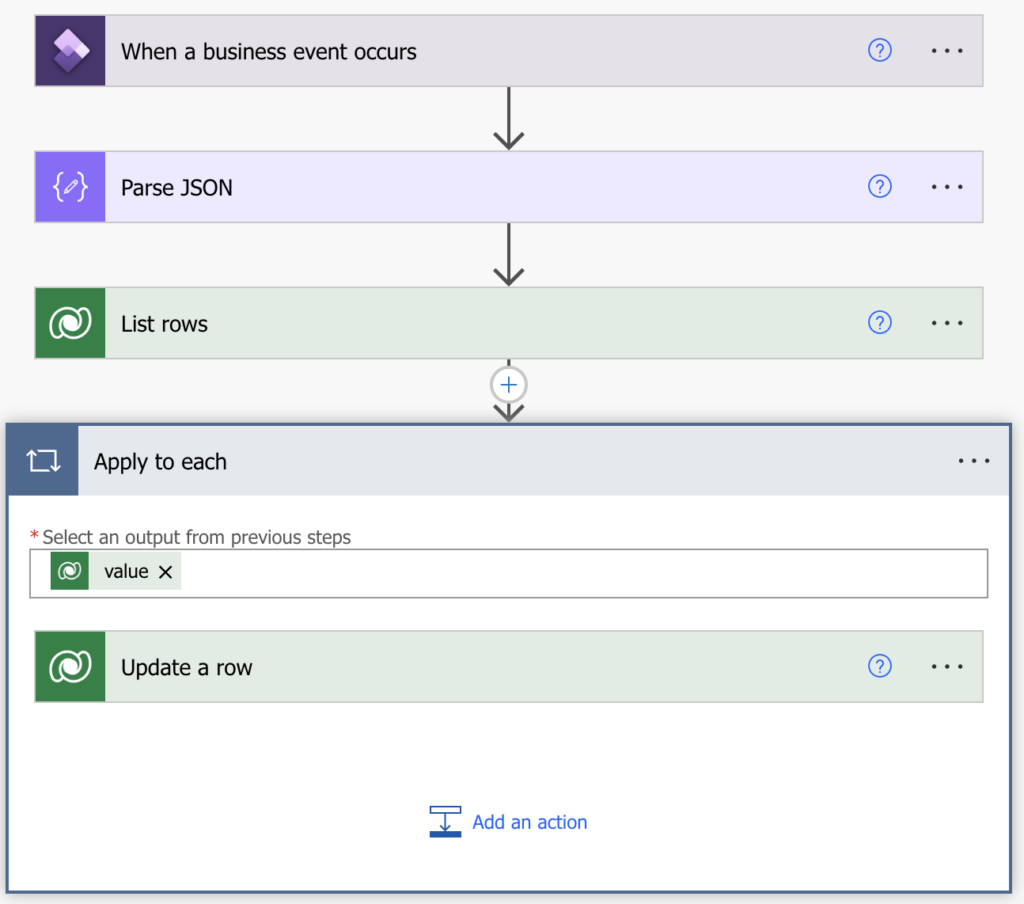
Task: Open the Parse JSON help icon
Action: [880, 186]
